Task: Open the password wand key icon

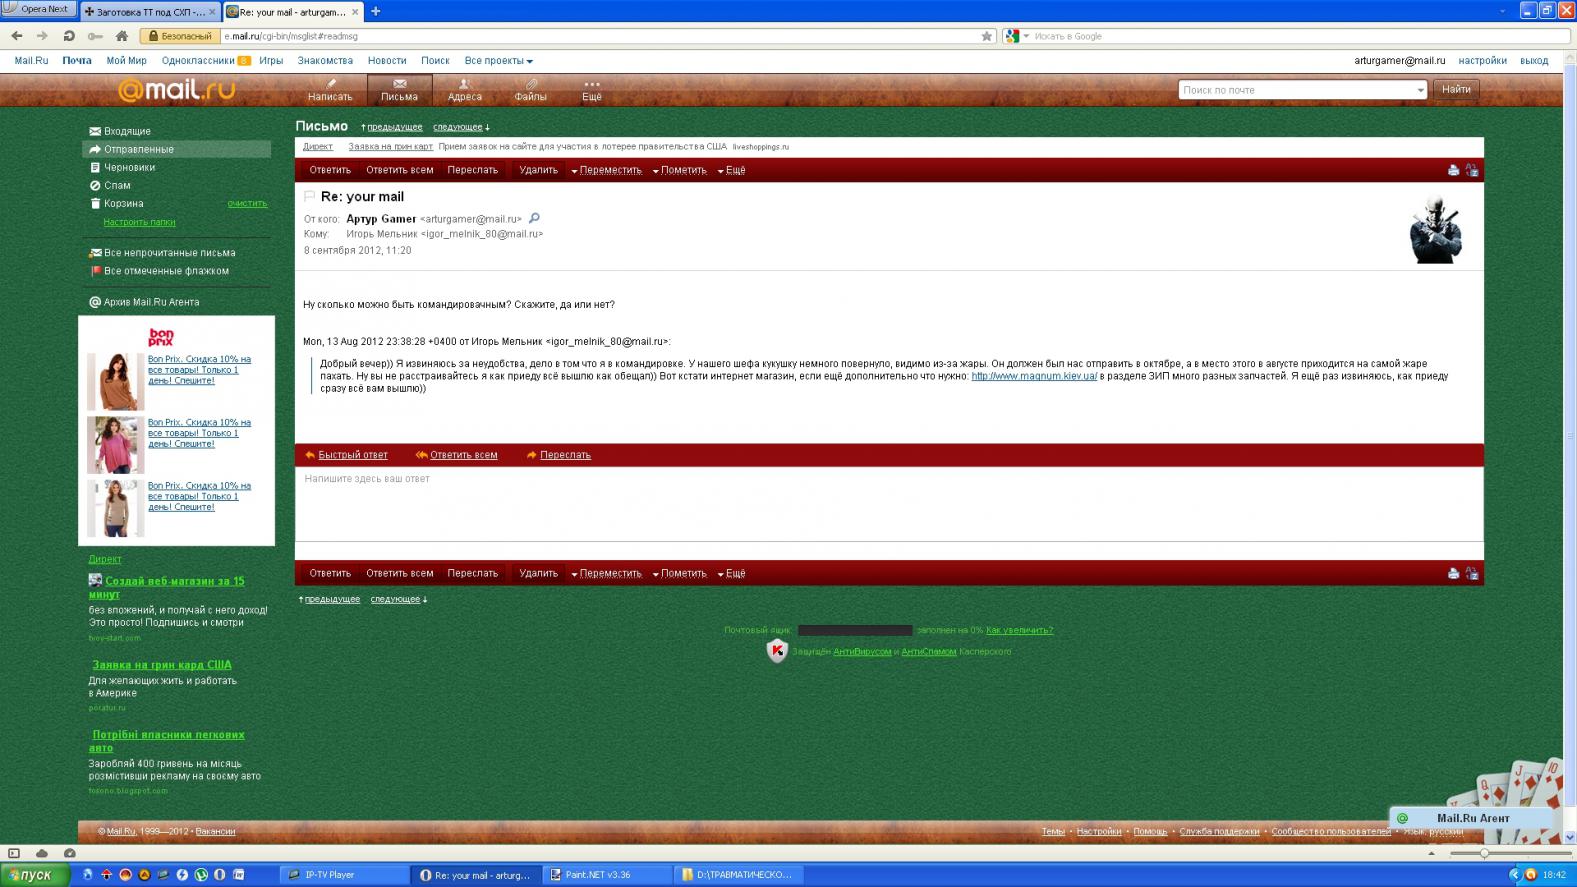Action: coord(95,36)
